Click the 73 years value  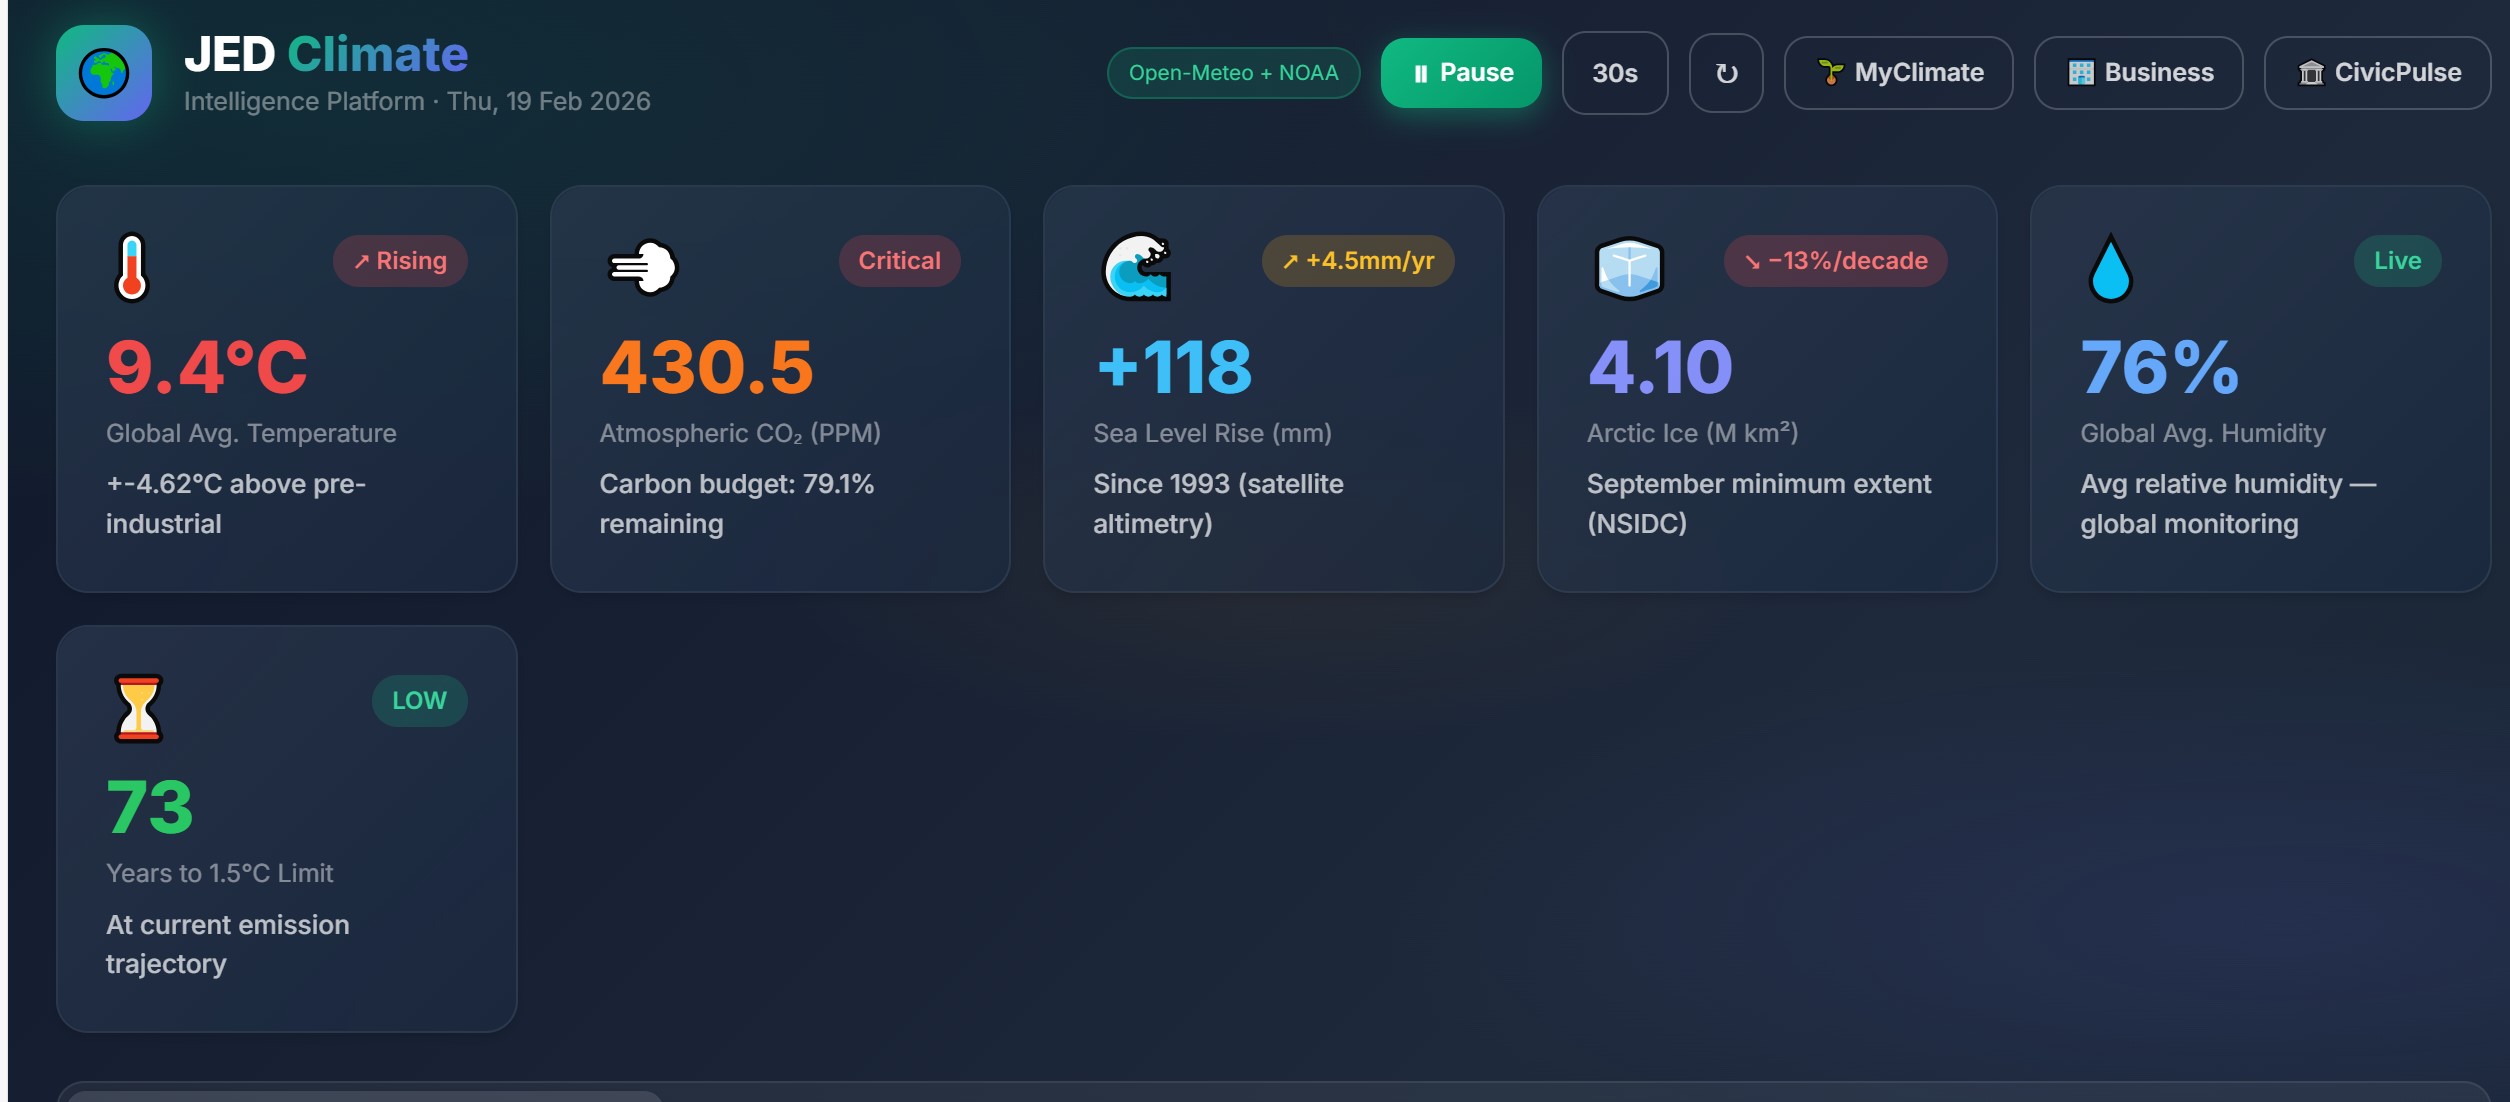click(150, 807)
